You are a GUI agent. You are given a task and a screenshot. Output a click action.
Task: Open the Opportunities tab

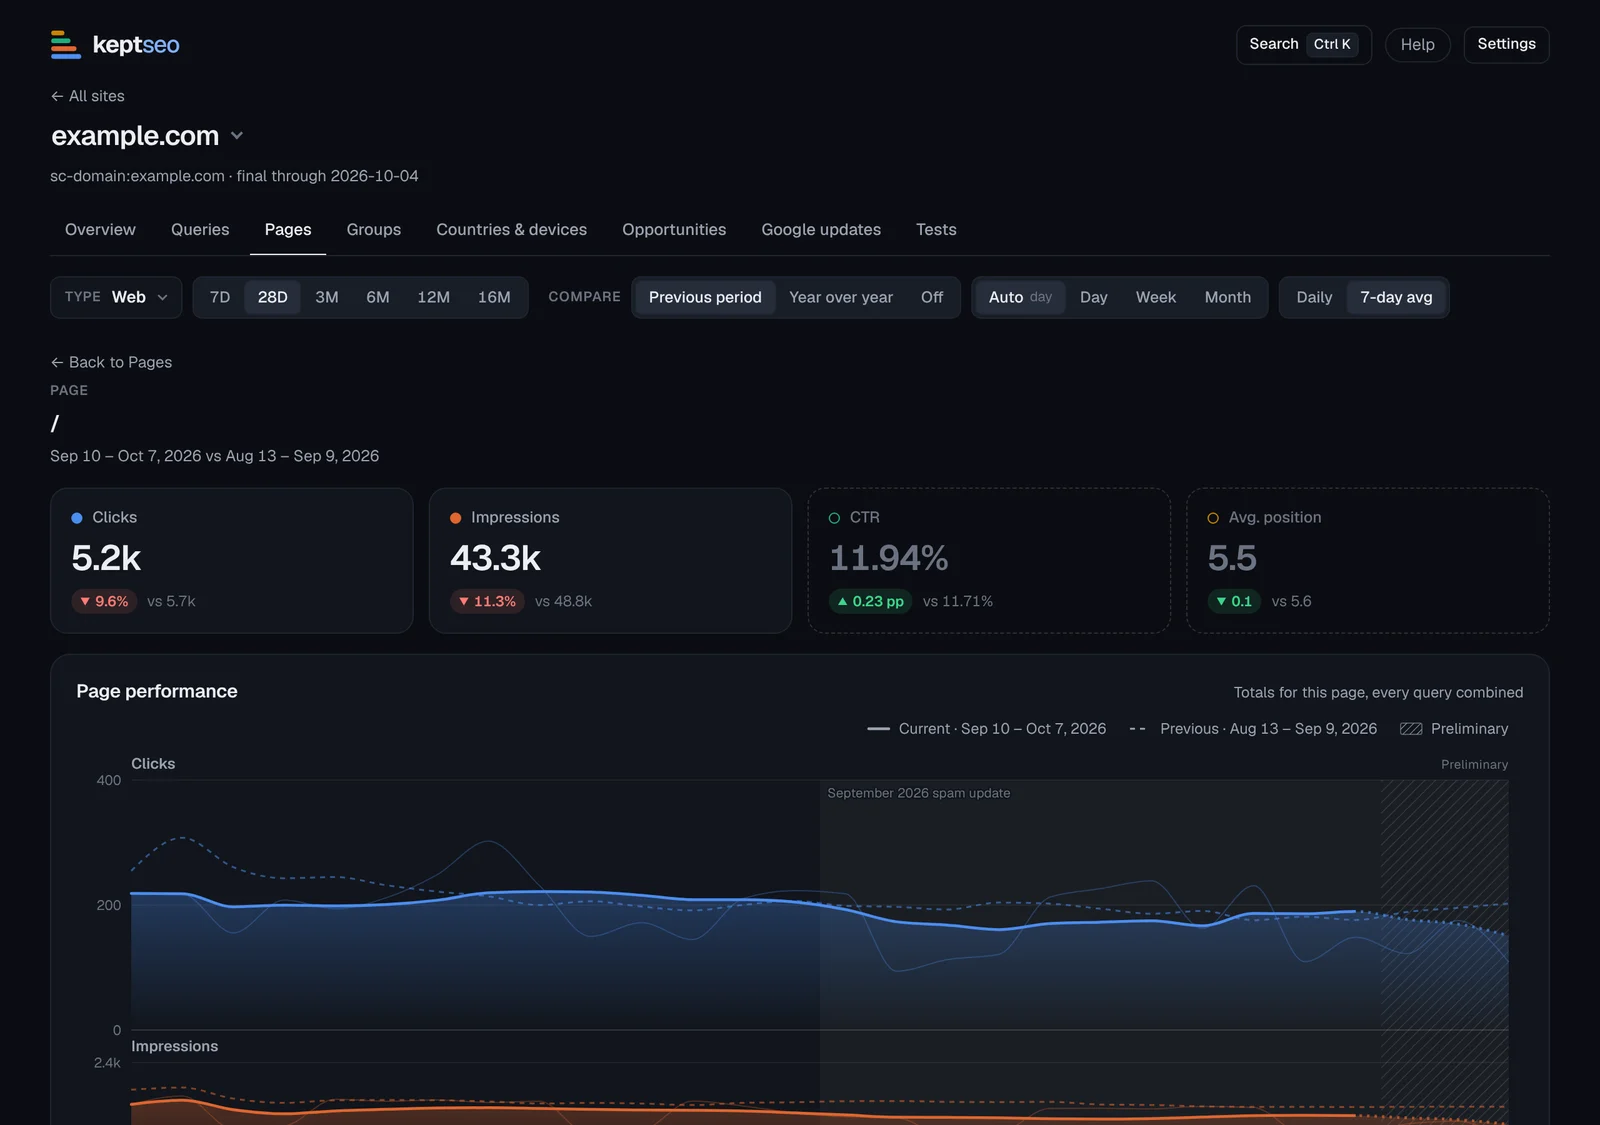coord(674,230)
